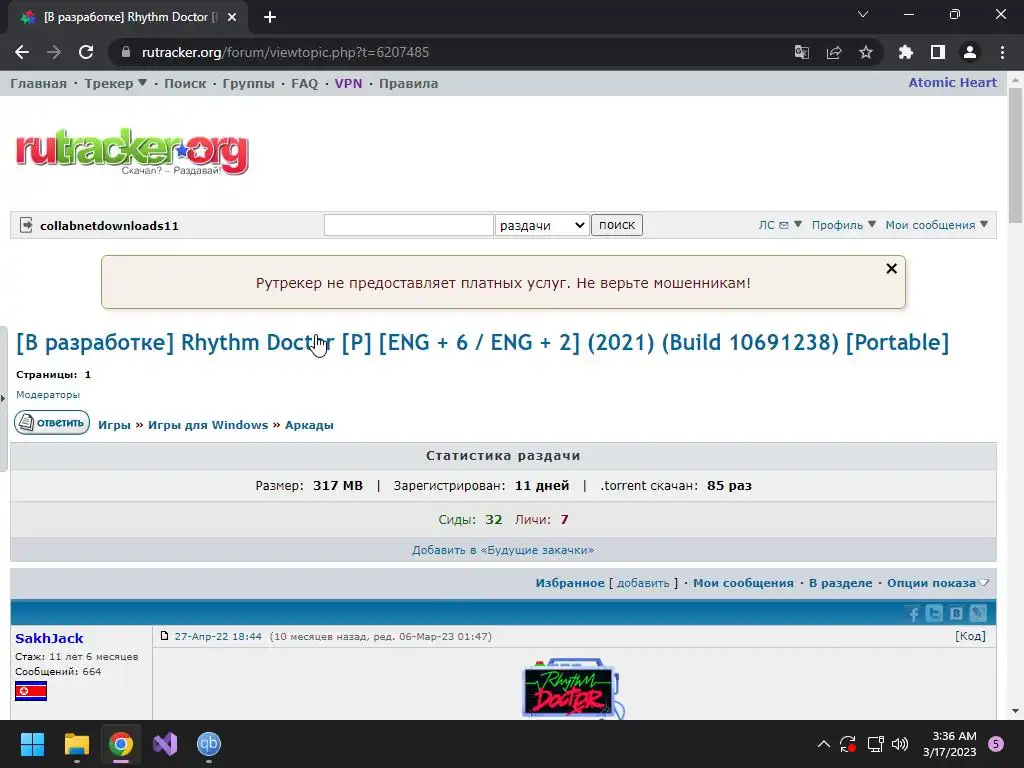Viewport: 1024px width, 768px height.
Task: Open a new browser tab
Action: pos(270,17)
